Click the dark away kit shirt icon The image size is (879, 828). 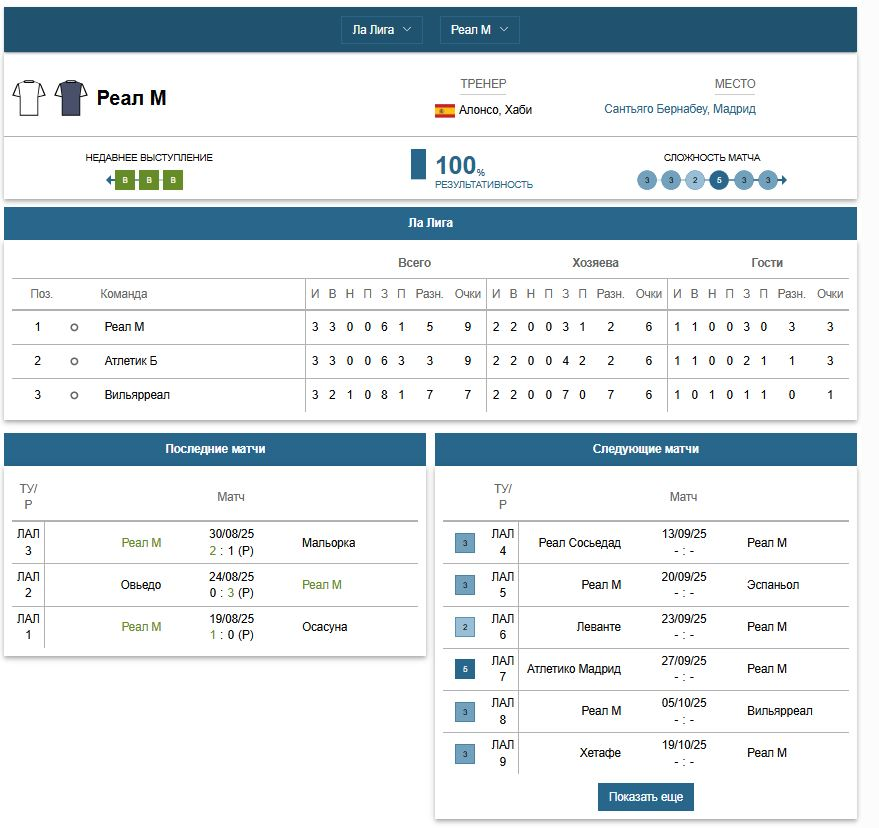[71, 99]
